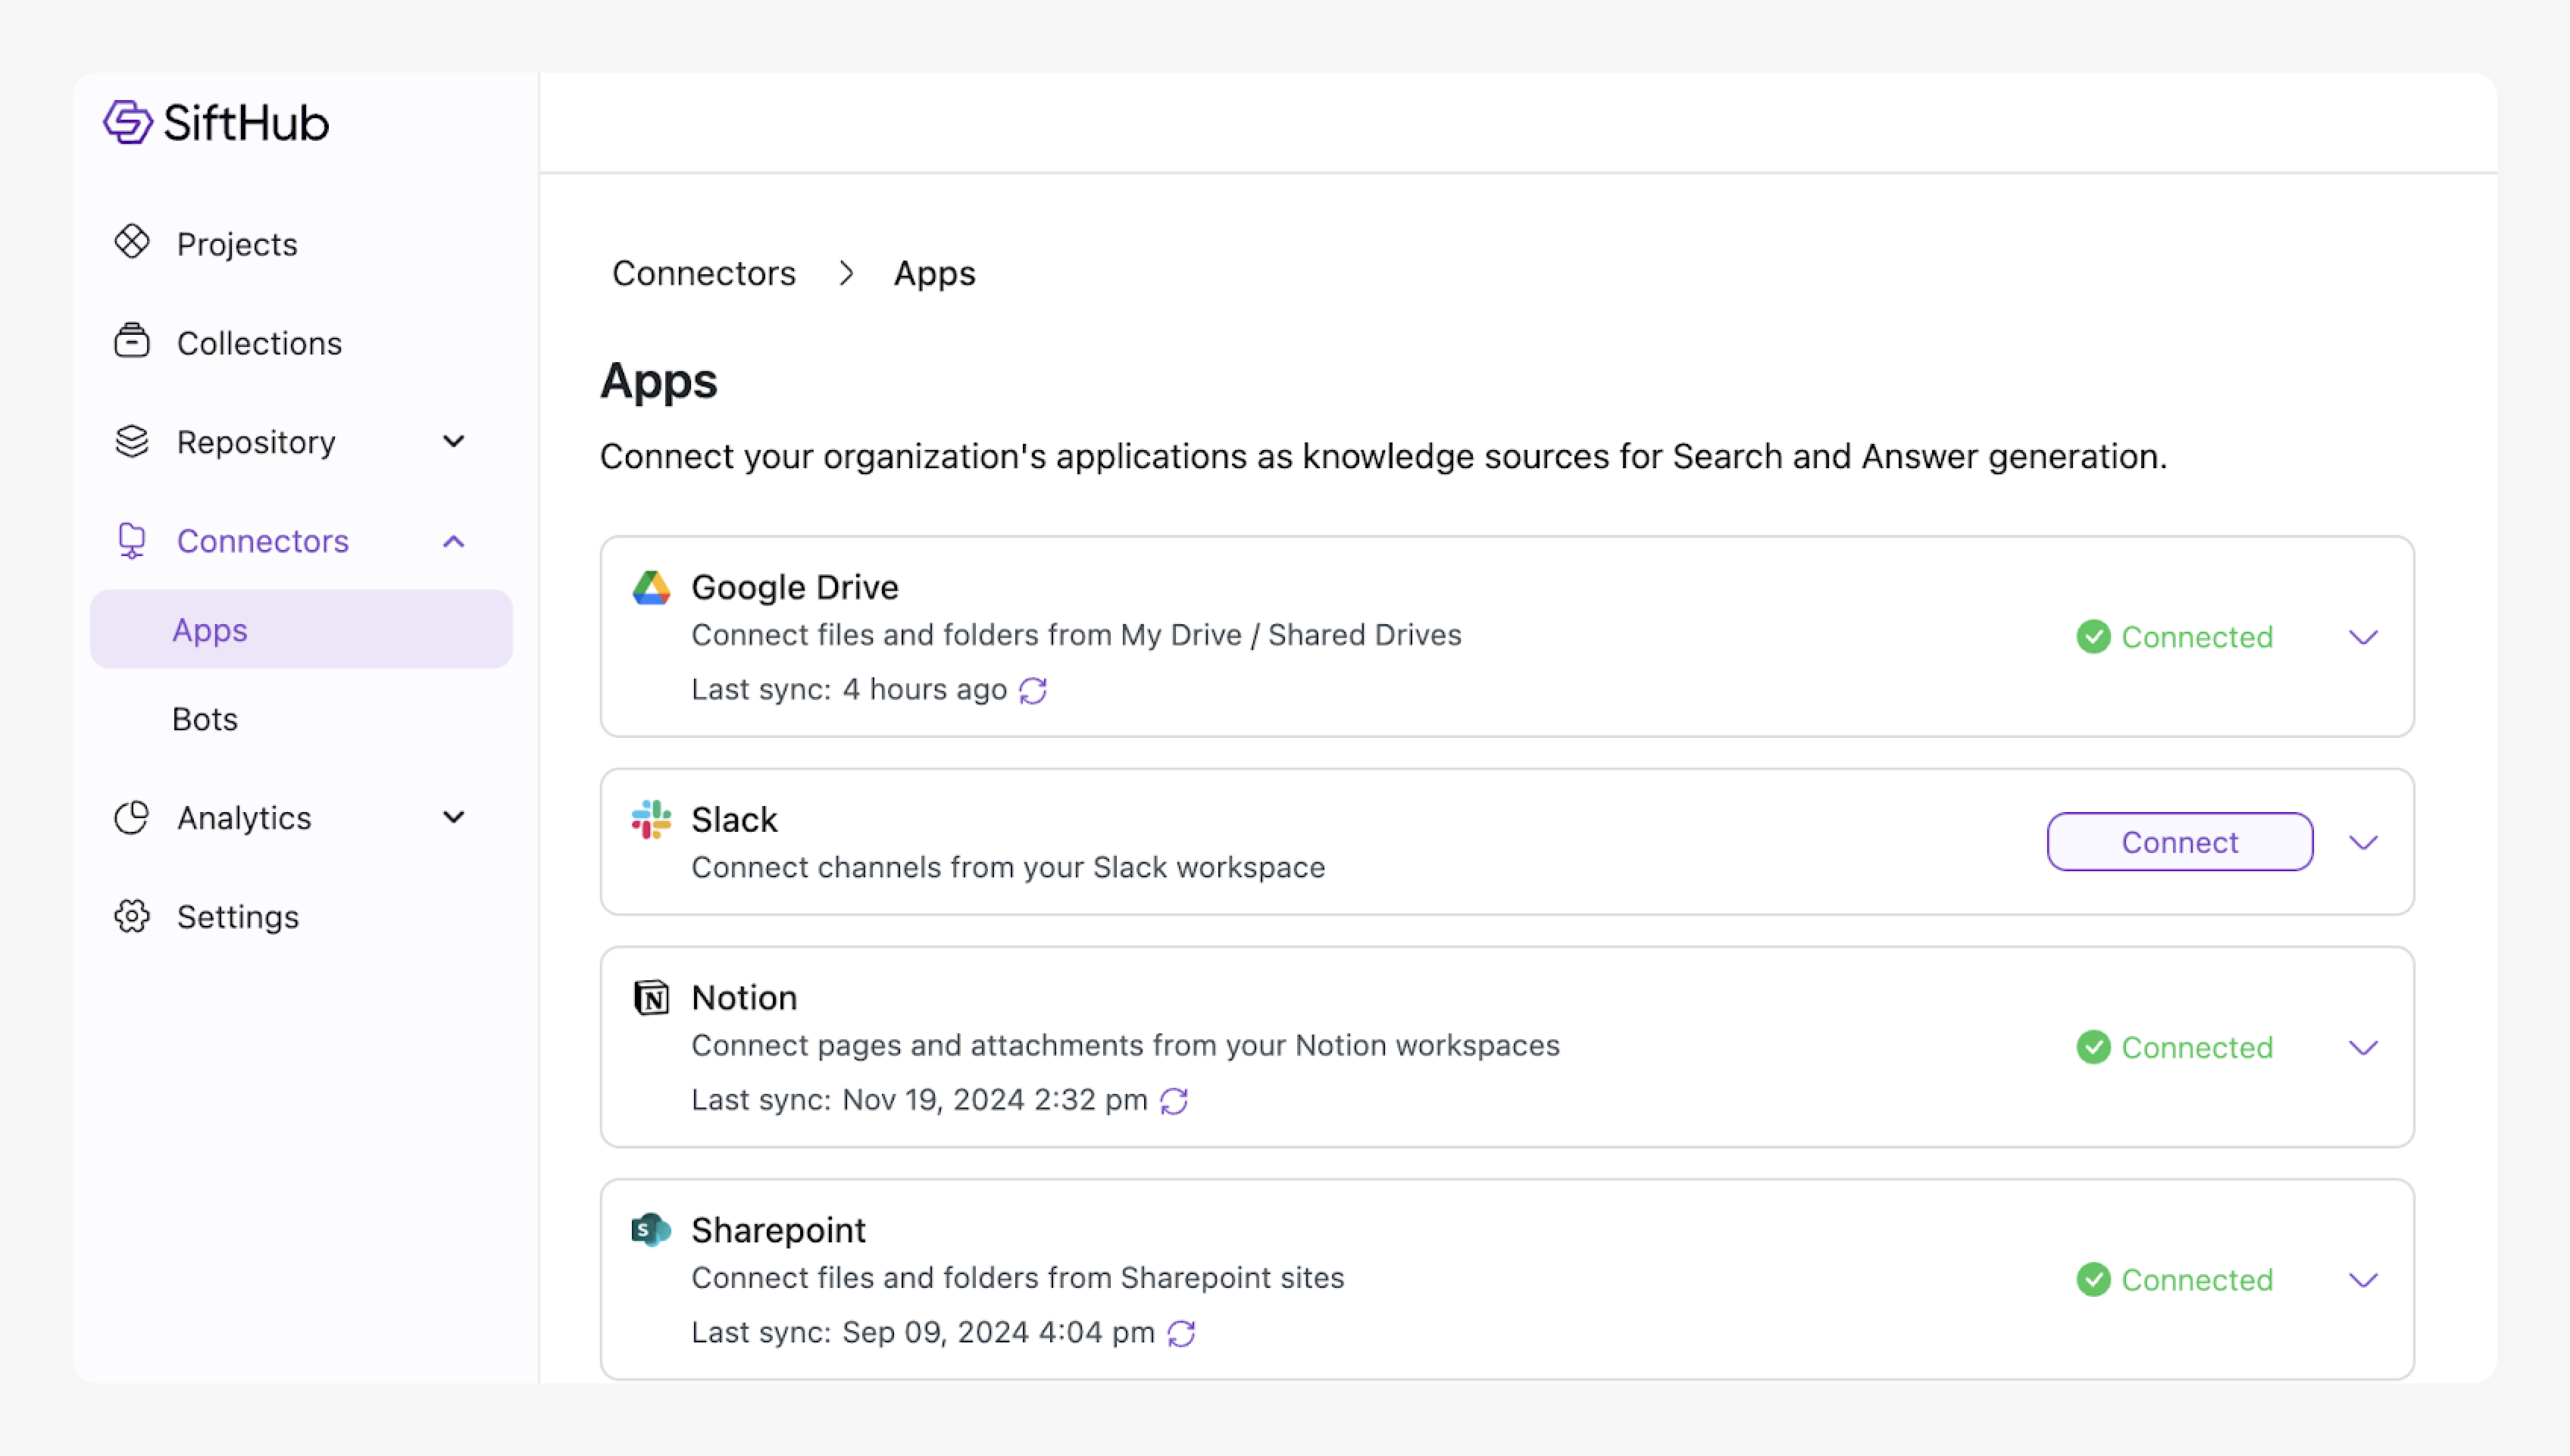Go to Connectors breadcrumb link
The width and height of the screenshot is (2570, 1456).
tap(704, 273)
